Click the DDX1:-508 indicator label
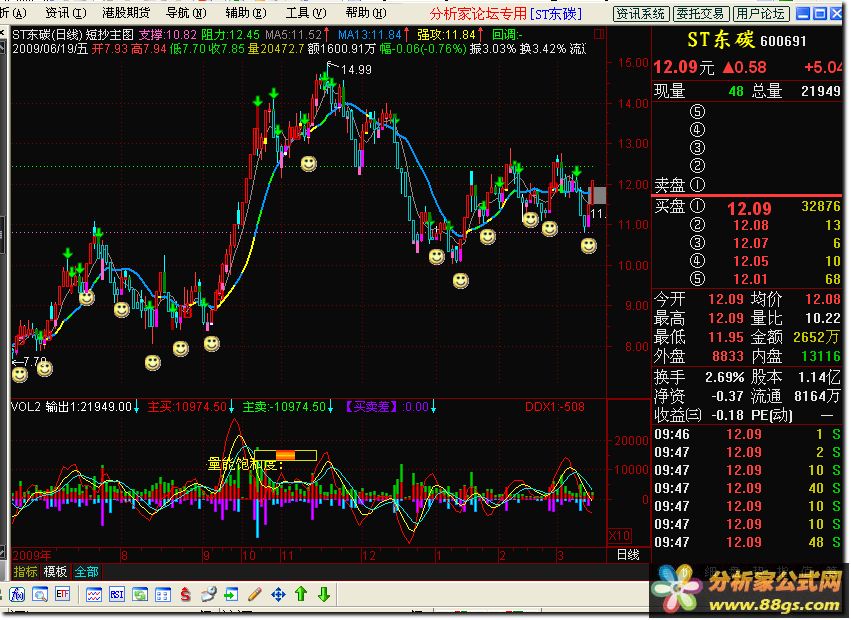Screen dimensions: 851x620 pyautogui.click(x=555, y=407)
